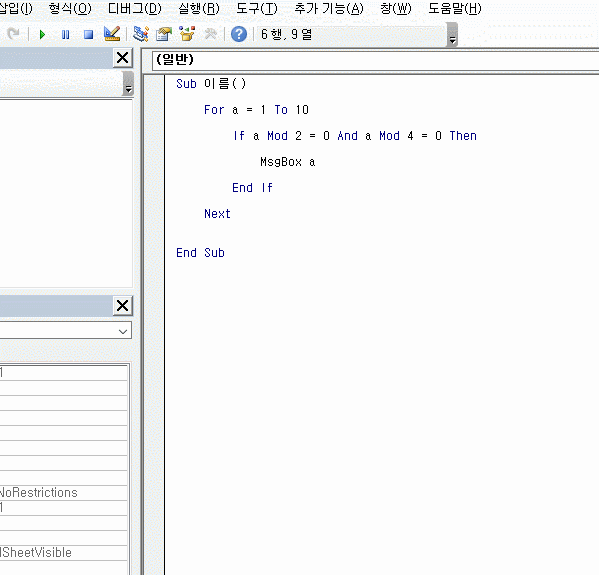Expand the (일반) object dropdown
This screenshot has height=575, width=599.
pos(376,60)
